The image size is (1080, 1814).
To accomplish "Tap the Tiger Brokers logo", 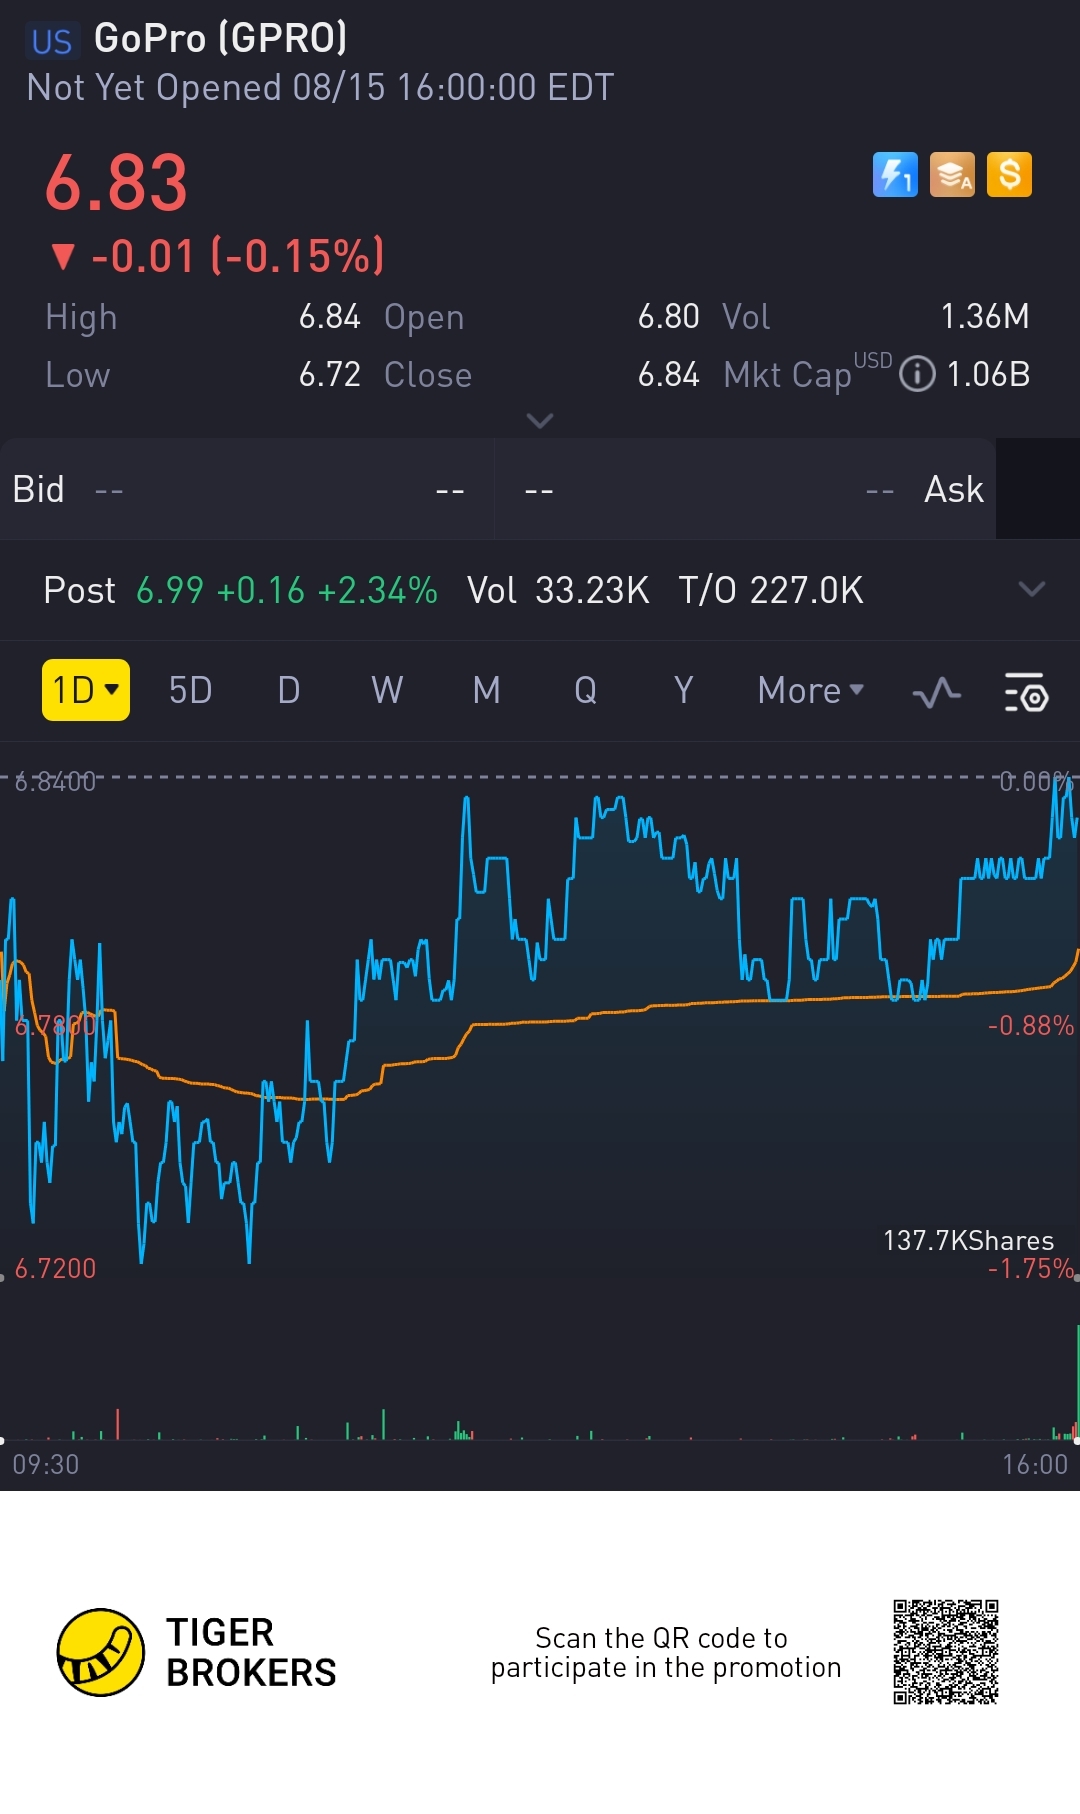I will click(x=196, y=1652).
